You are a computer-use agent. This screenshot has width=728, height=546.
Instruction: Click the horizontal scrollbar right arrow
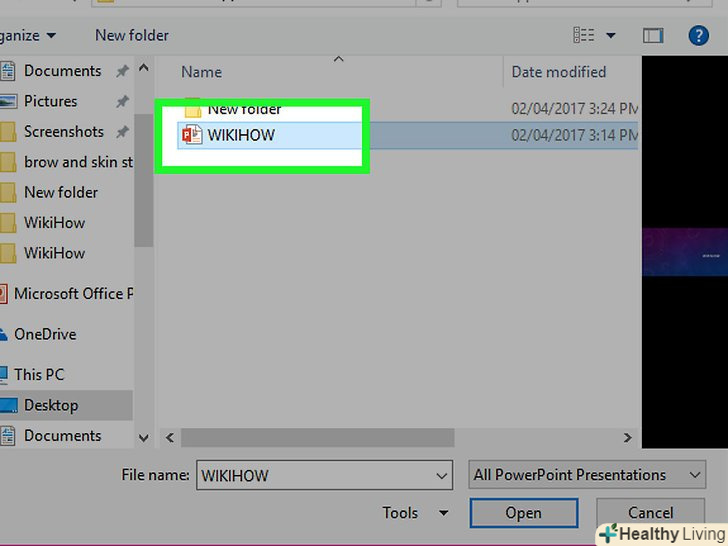628,437
